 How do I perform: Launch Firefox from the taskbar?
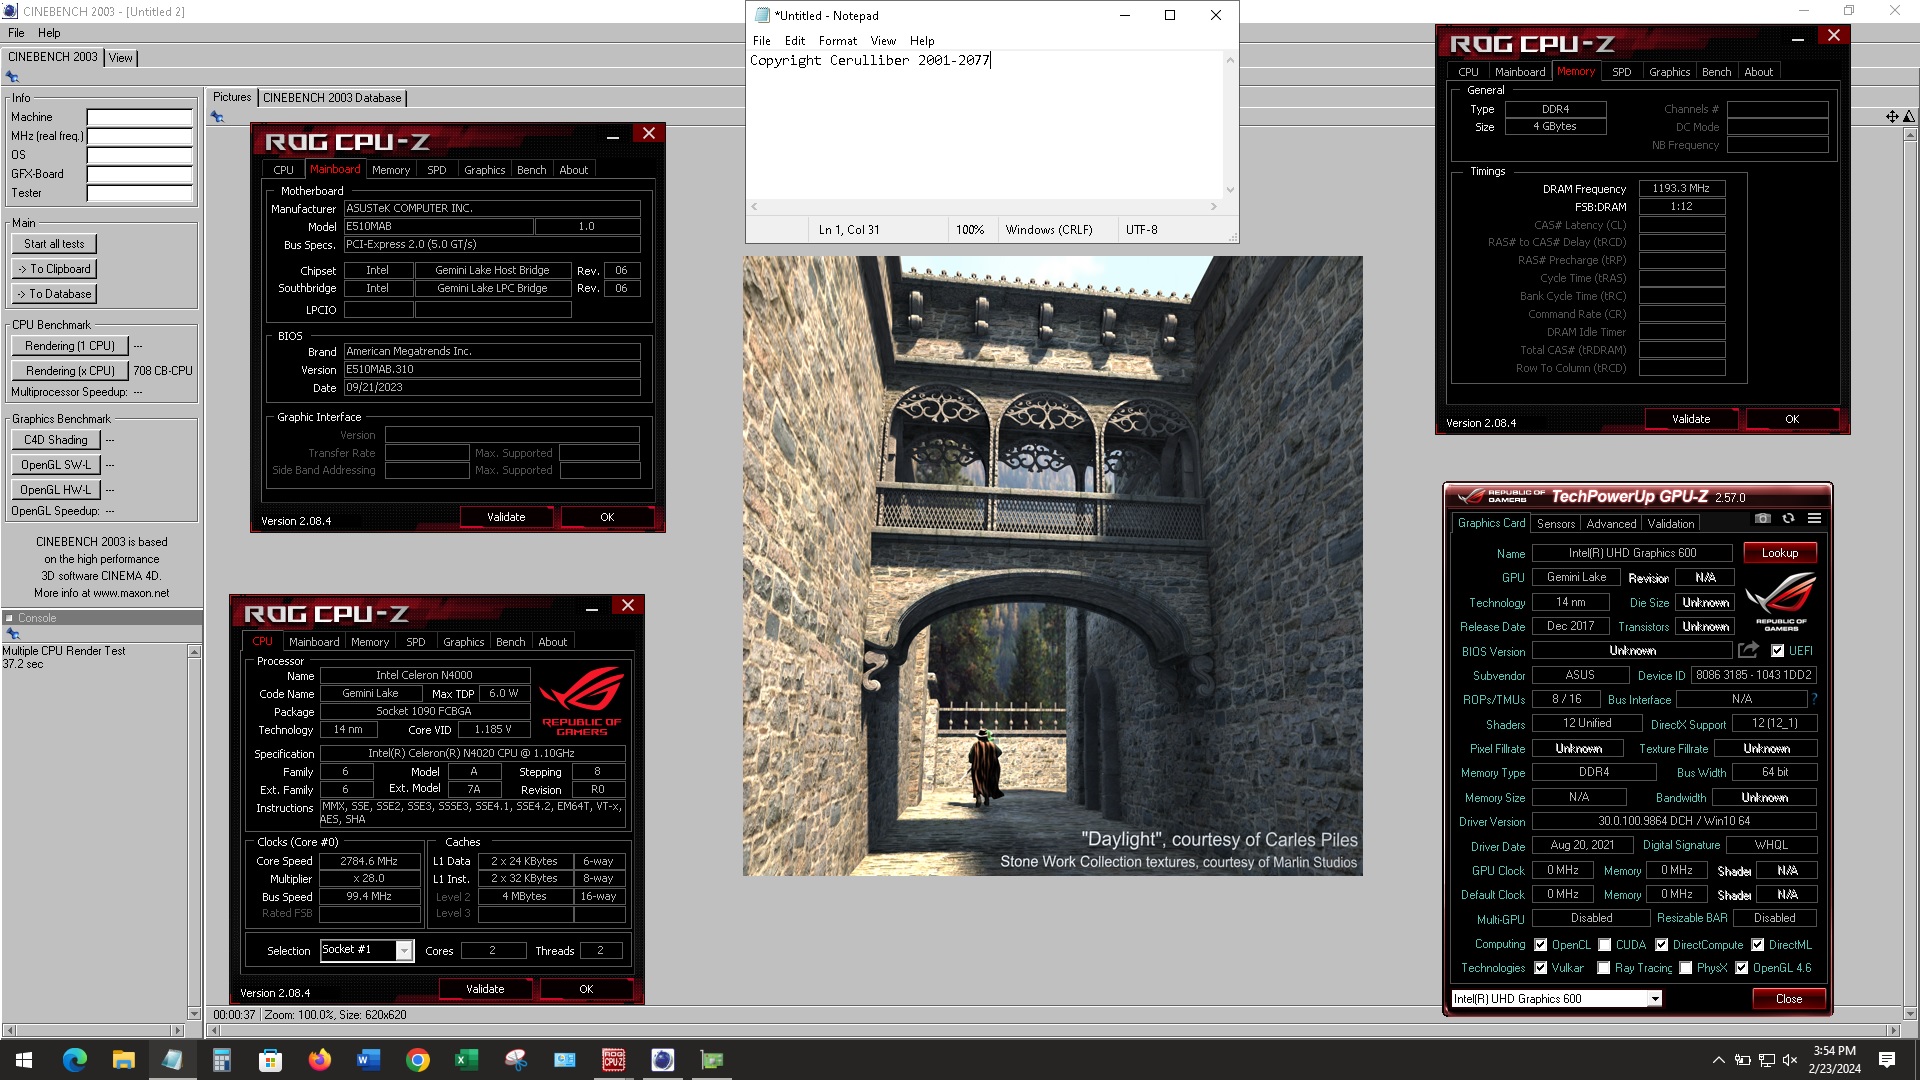pos(319,1060)
